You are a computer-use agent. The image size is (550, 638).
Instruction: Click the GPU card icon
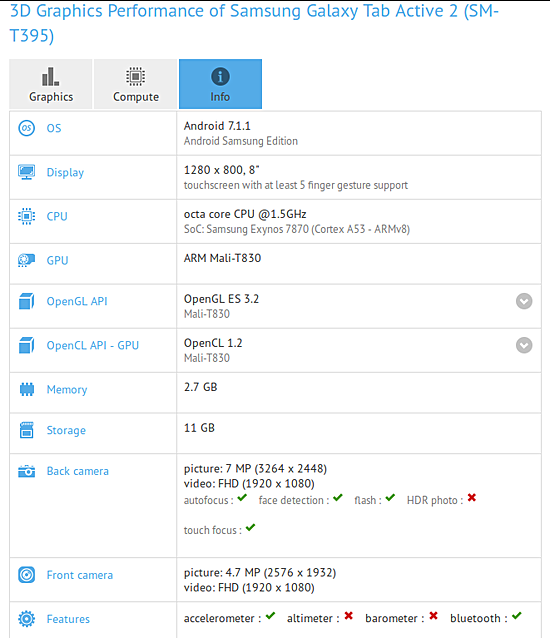(x=26, y=260)
